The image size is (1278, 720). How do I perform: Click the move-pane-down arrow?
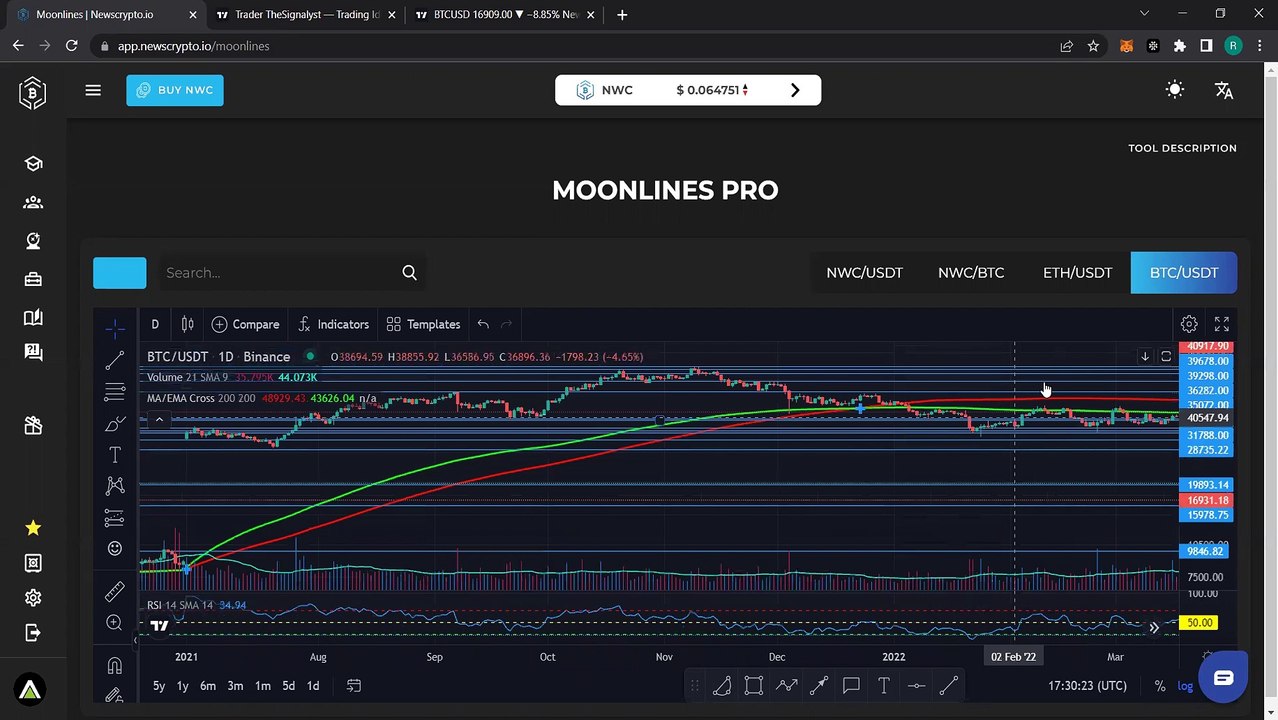click(1145, 356)
